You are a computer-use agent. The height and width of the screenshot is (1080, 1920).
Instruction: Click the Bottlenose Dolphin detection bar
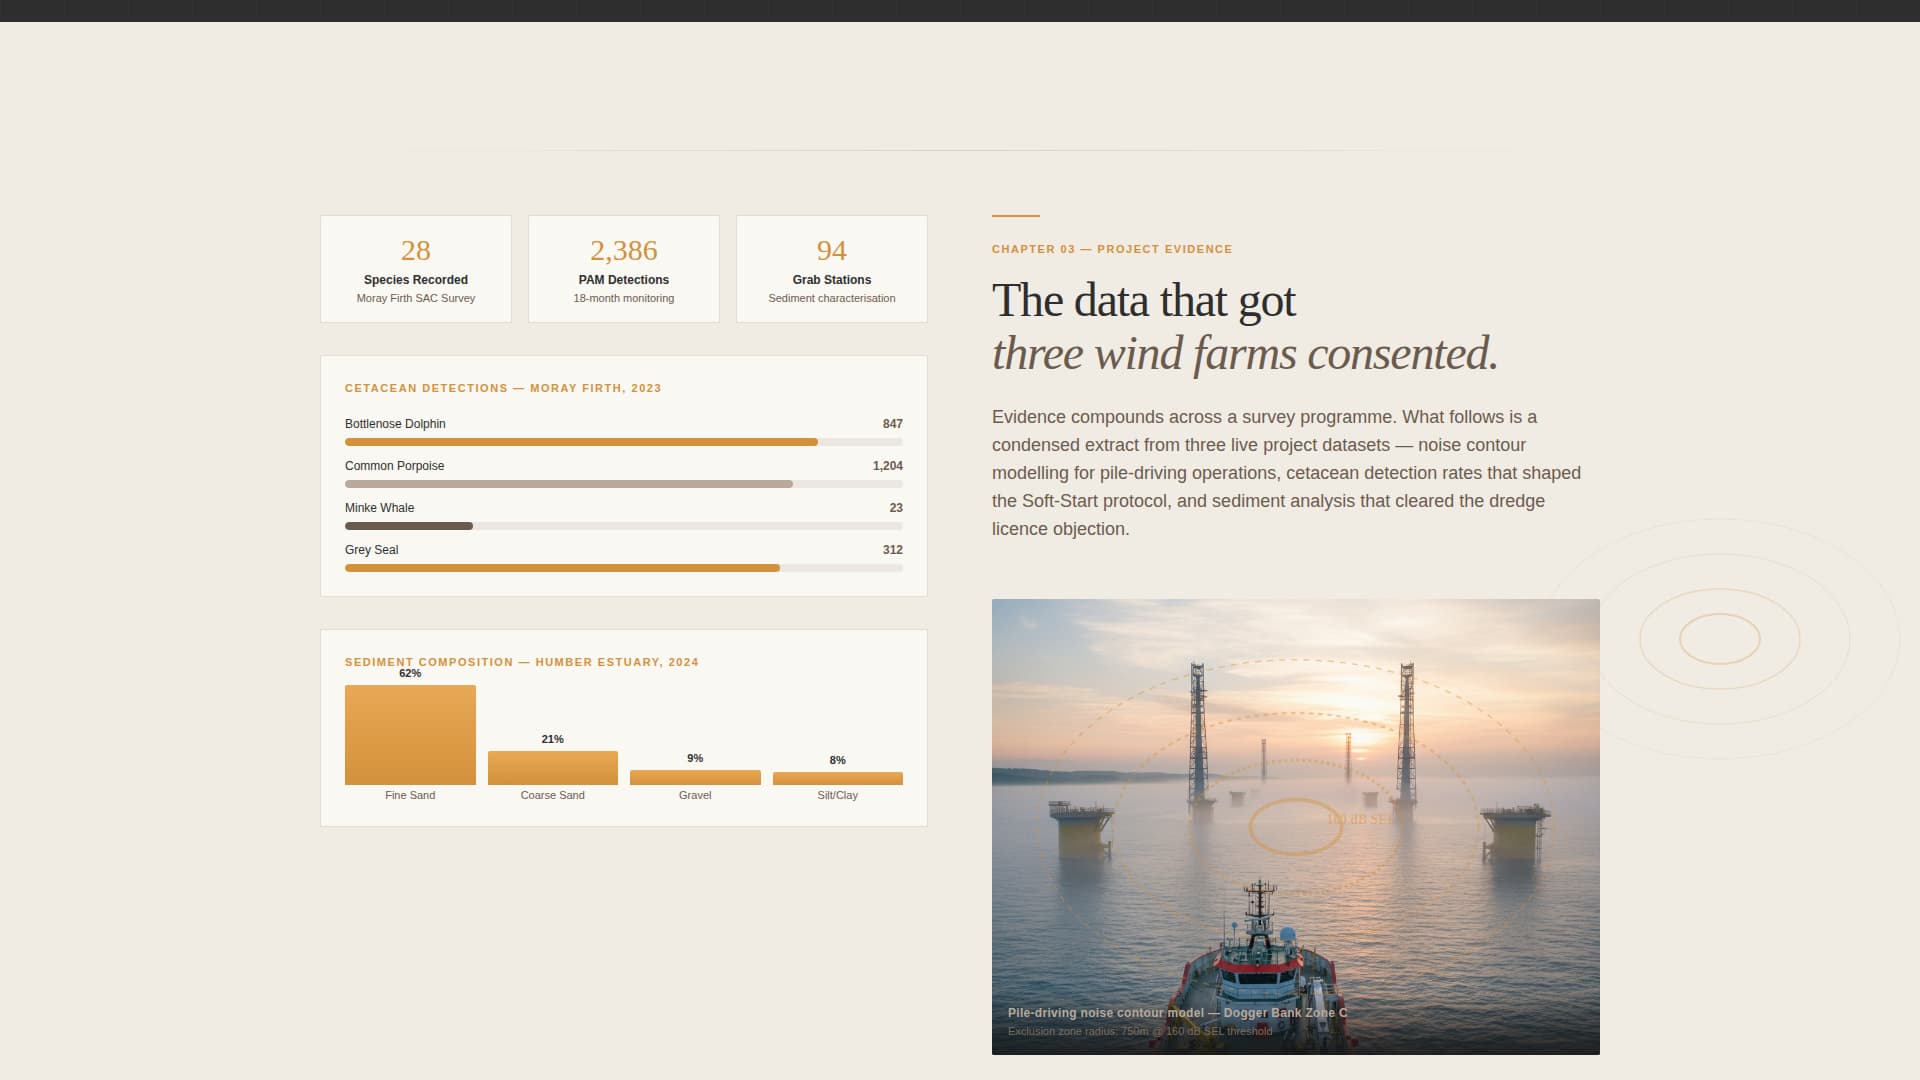click(x=580, y=441)
